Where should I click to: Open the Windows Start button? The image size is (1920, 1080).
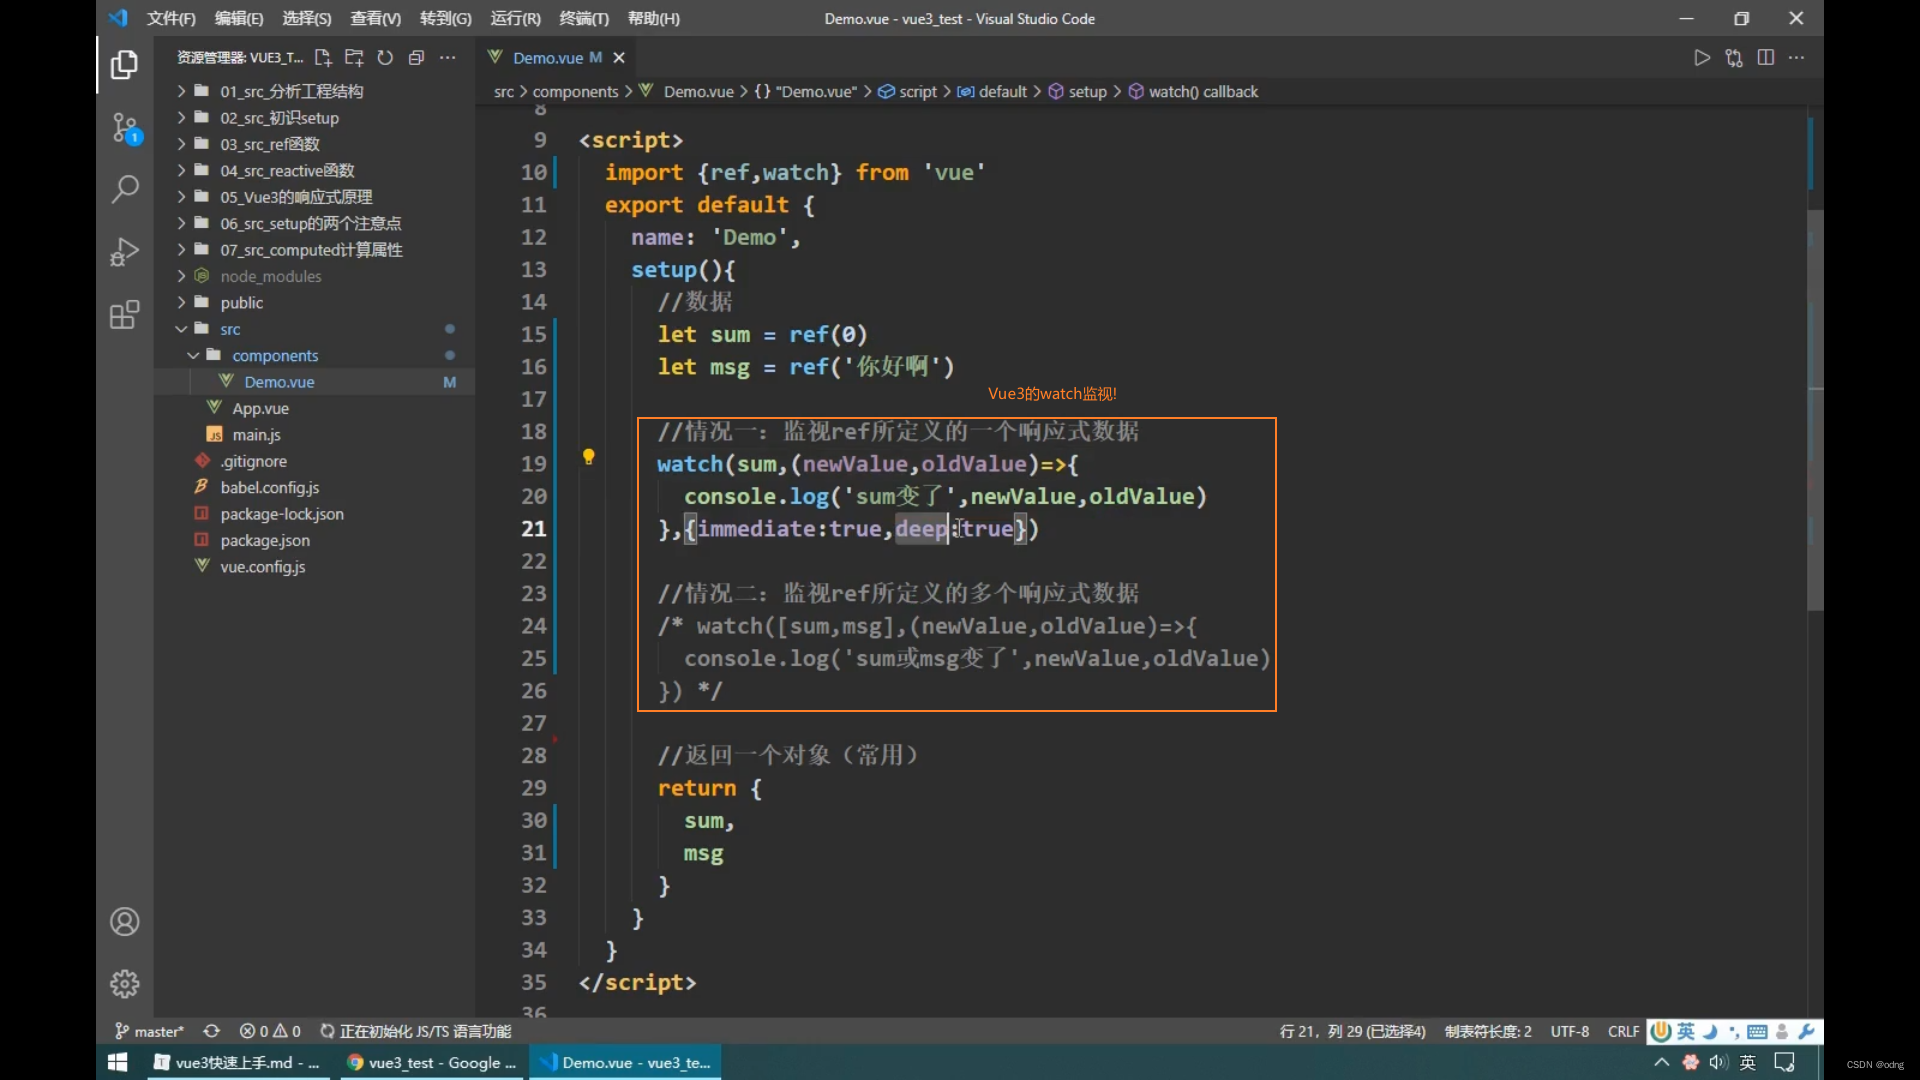[117, 1062]
